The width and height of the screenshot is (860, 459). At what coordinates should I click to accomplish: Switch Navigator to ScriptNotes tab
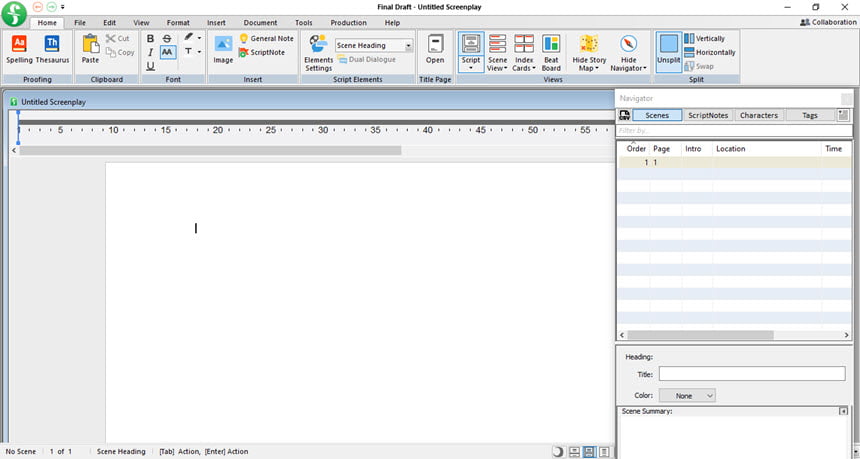coord(708,115)
